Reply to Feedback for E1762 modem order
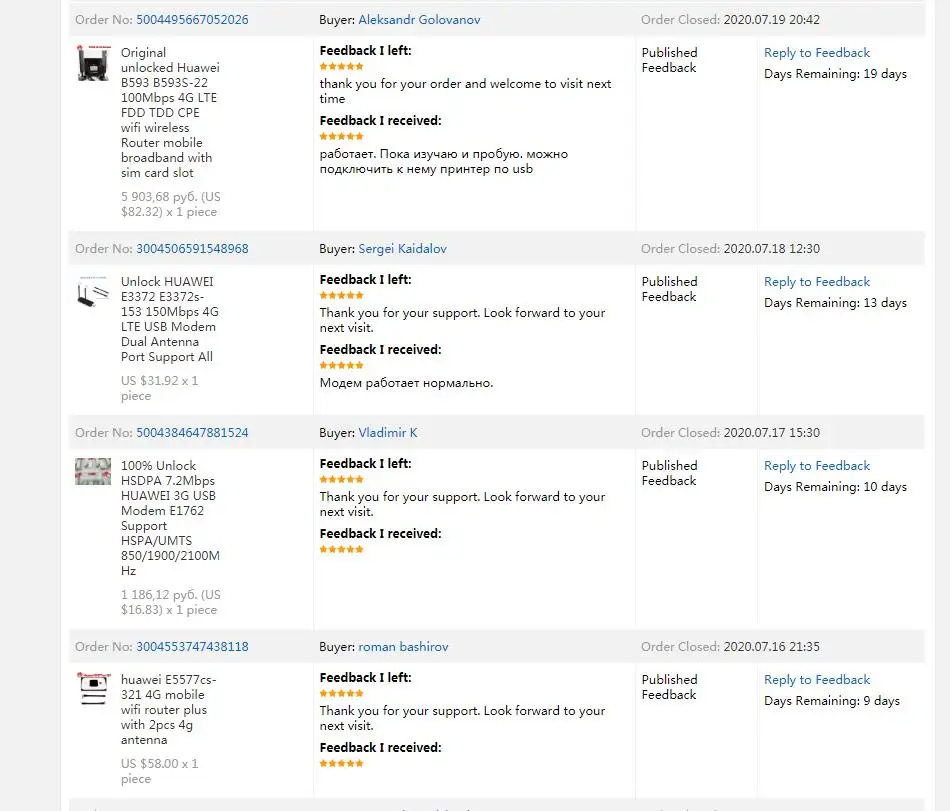This screenshot has height=811, width=950. click(817, 466)
